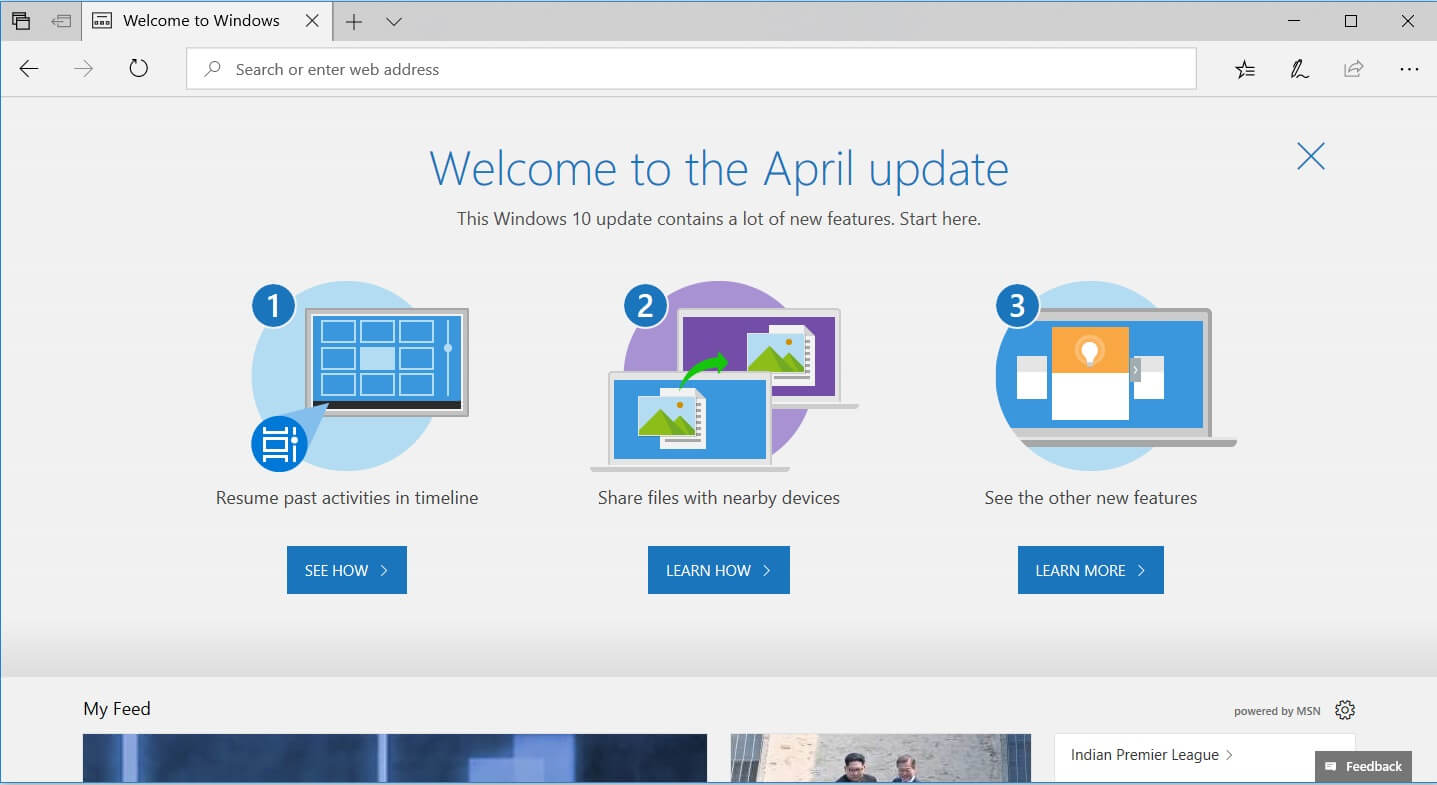Screen dimensions: 1437x785
Task: Click the Share icon in toolbar
Action: [x=1353, y=69]
